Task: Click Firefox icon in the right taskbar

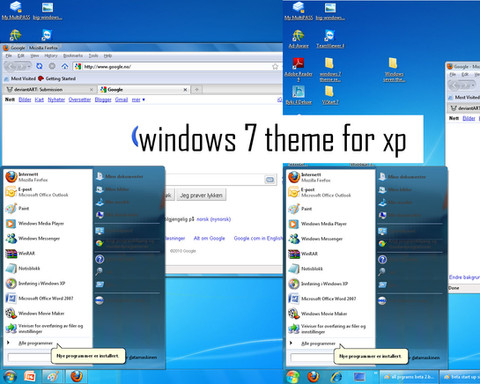Action: [x=313, y=377]
